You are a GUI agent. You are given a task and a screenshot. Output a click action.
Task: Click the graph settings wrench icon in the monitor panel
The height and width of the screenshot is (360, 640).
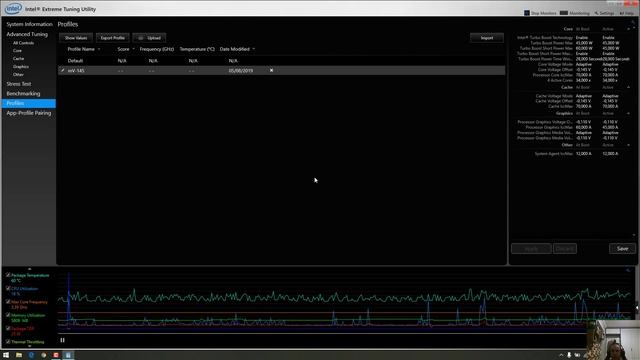[628, 270]
